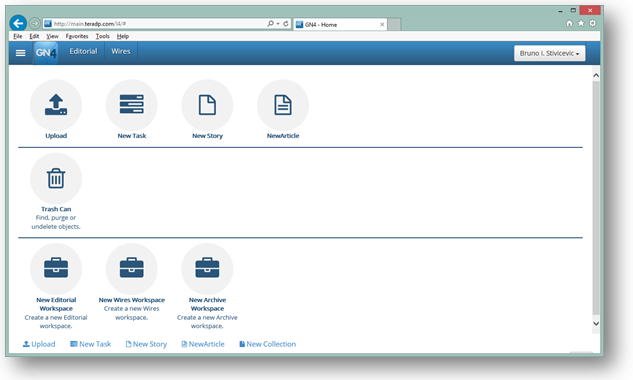Click New Editorial Workspace briefcase icon
633x380 pixels.
[x=56, y=269]
